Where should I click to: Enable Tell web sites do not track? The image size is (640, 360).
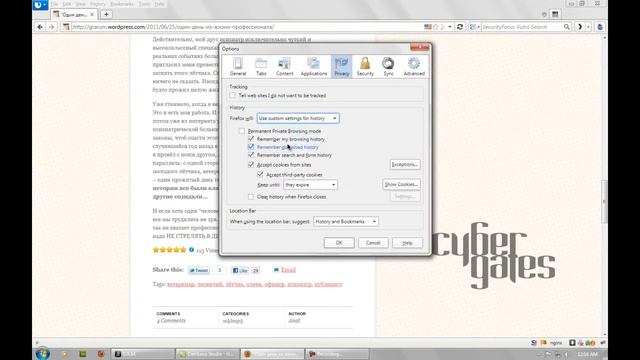pyautogui.click(x=232, y=95)
